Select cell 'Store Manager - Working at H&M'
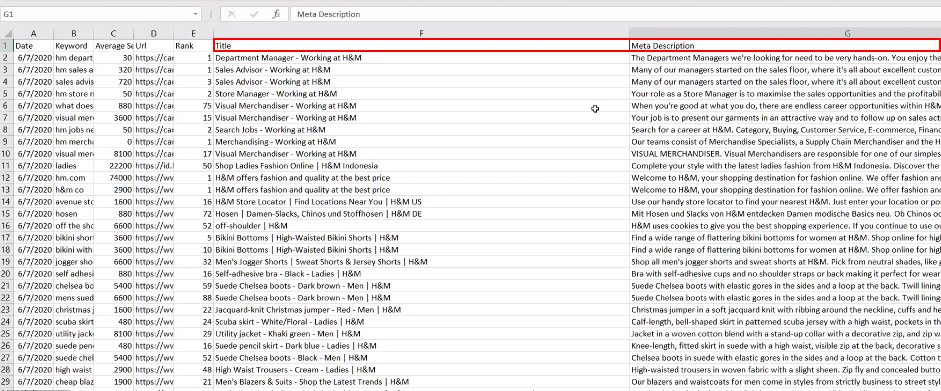941x391 pixels. pos(421,94)
